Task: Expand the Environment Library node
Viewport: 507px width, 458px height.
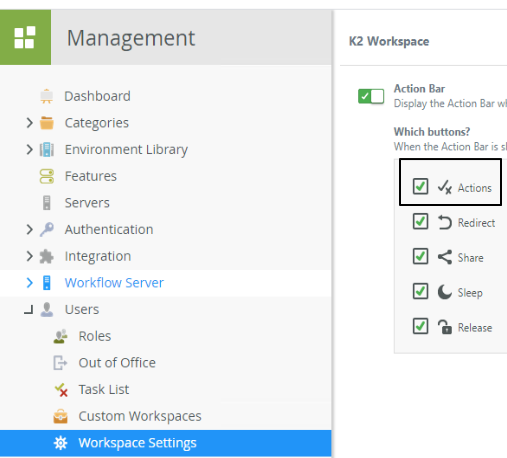Action: coord(30,150)
